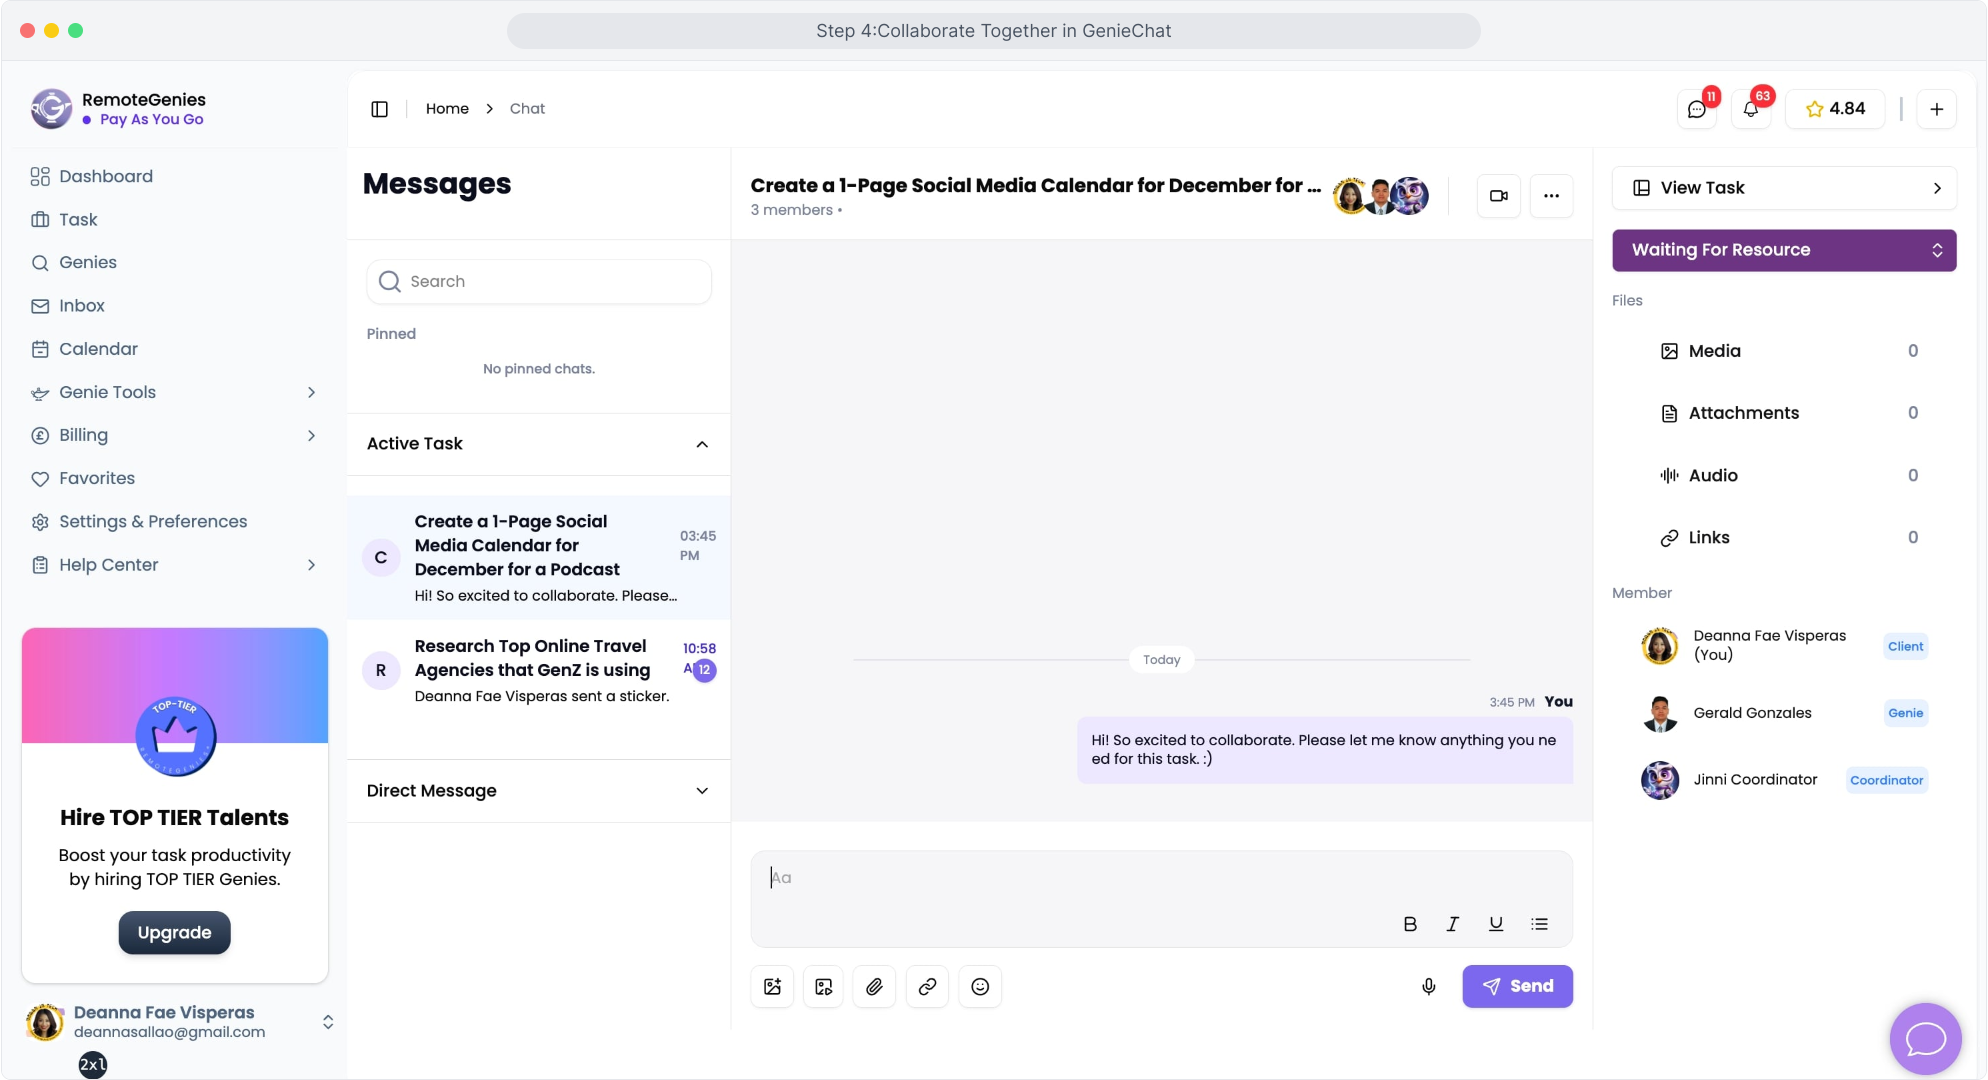Screen dimensions: 1988x1080
Task: Attach a file with paperclip icon
Action: pyautogui.click(x=874, y=986)
